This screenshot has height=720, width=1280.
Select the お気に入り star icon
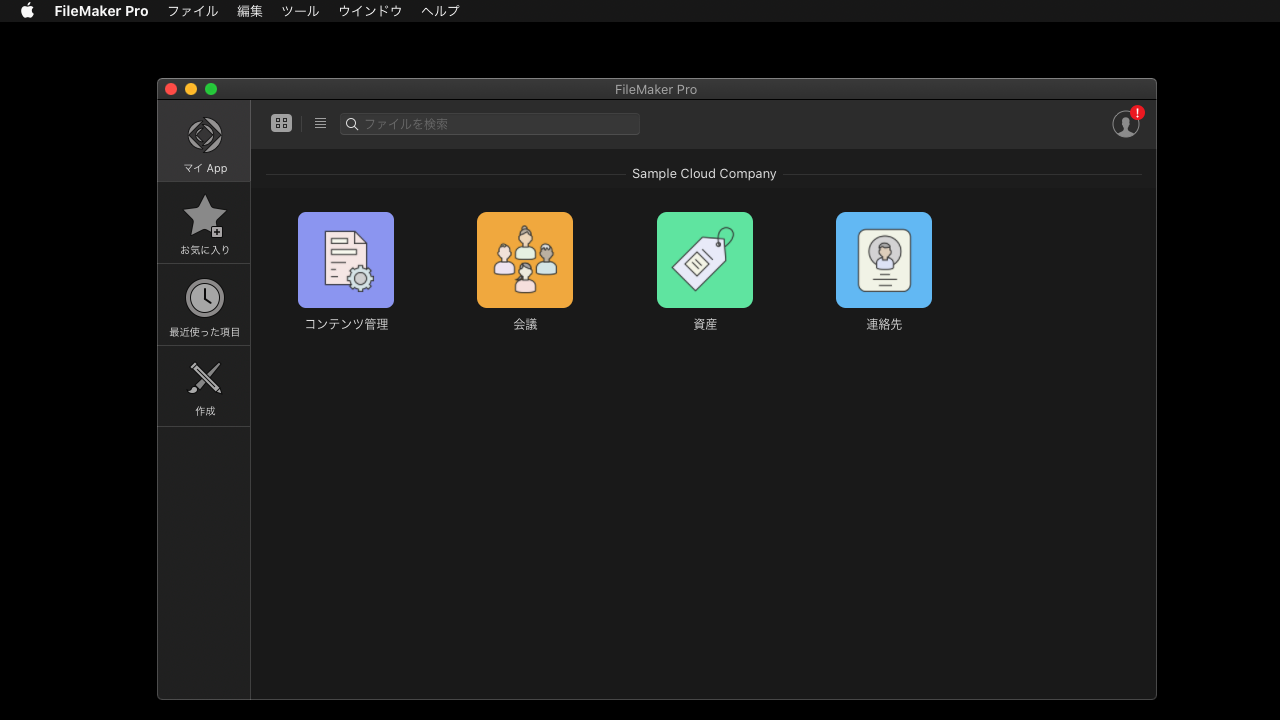click(204, 215)
